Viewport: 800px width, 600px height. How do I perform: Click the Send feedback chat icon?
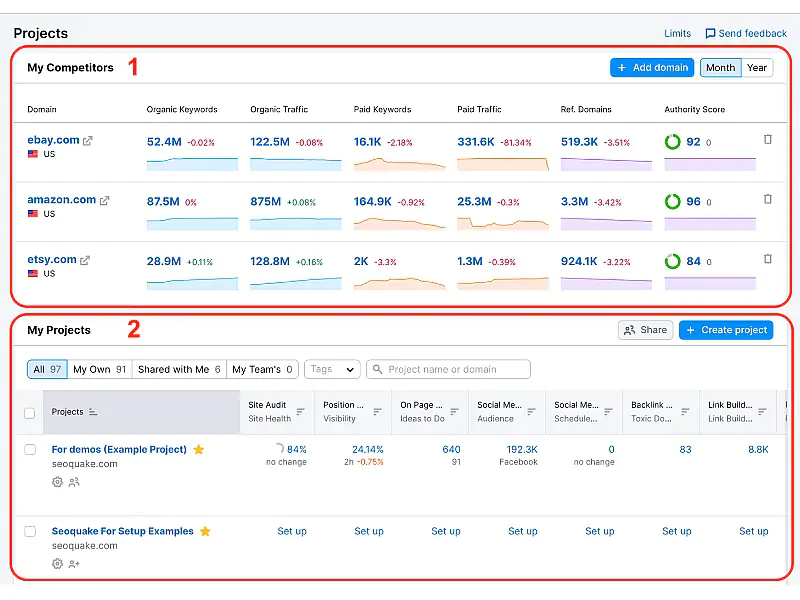(710, 33)
